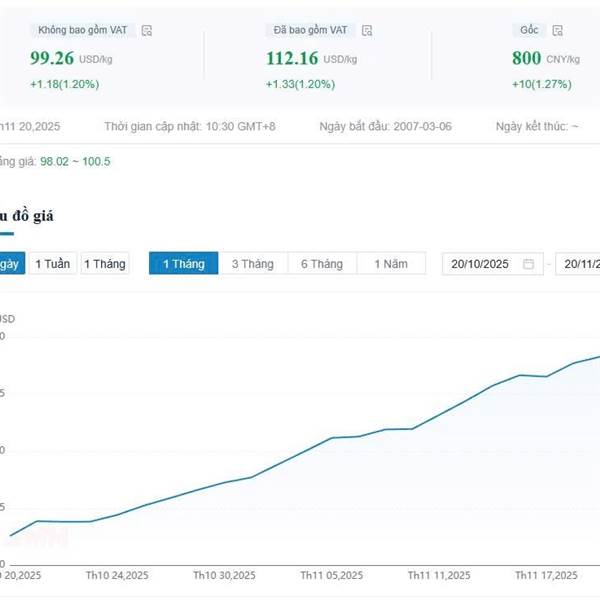The image size is (600, 600).
Task: Open the end date picker 20/11
Action: pos(580,264)
